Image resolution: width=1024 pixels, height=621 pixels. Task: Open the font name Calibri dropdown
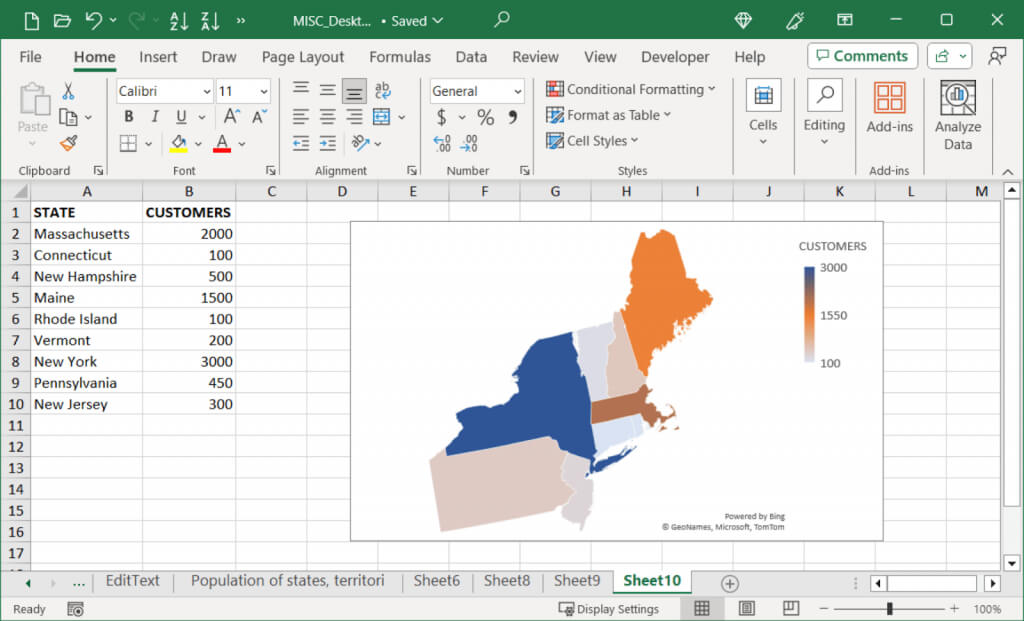pos(206,91)
